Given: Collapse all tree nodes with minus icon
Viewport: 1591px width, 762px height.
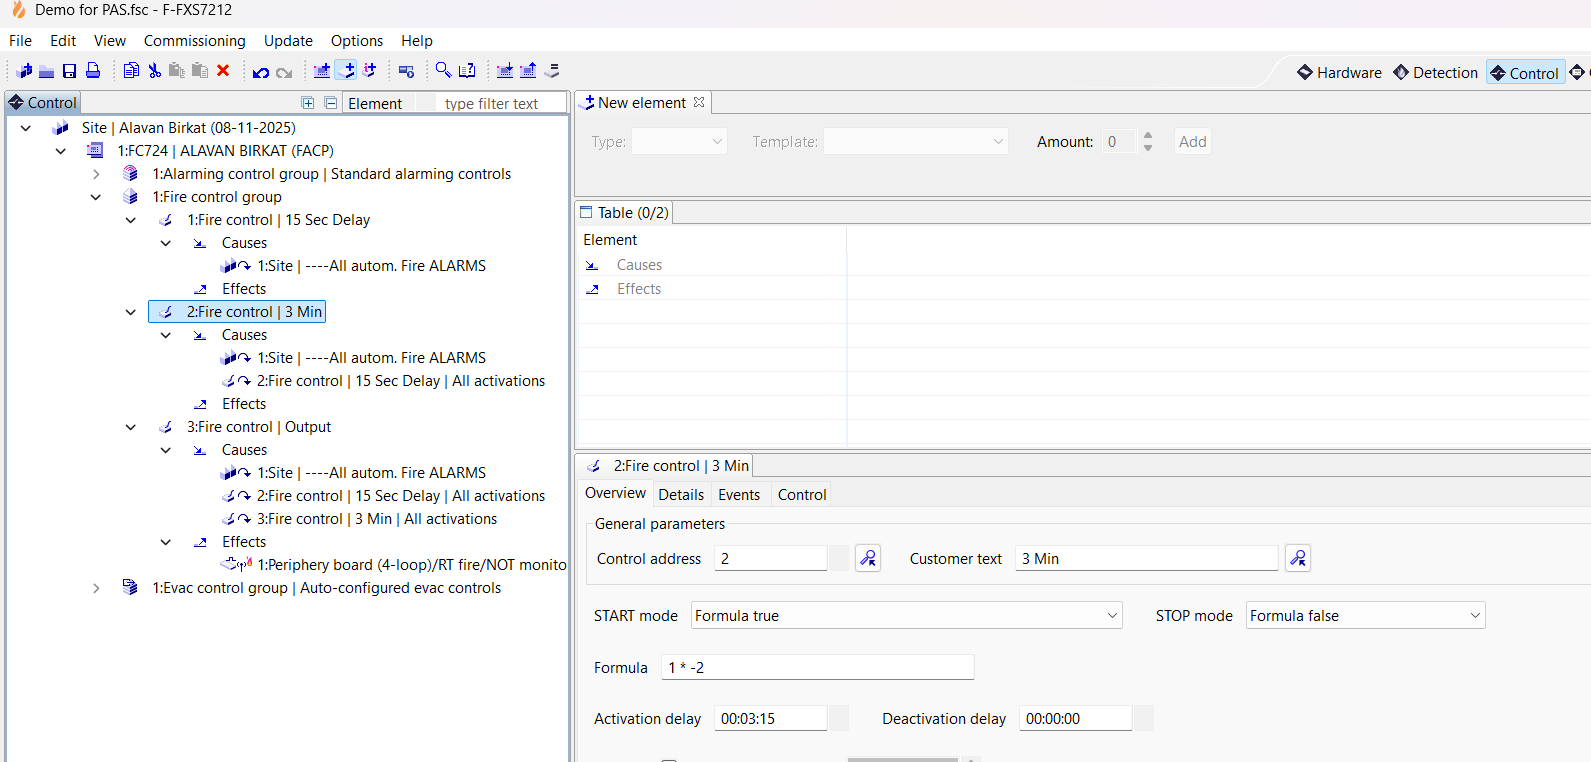Looking at the screenshot, I should click(x=331, y=103).
